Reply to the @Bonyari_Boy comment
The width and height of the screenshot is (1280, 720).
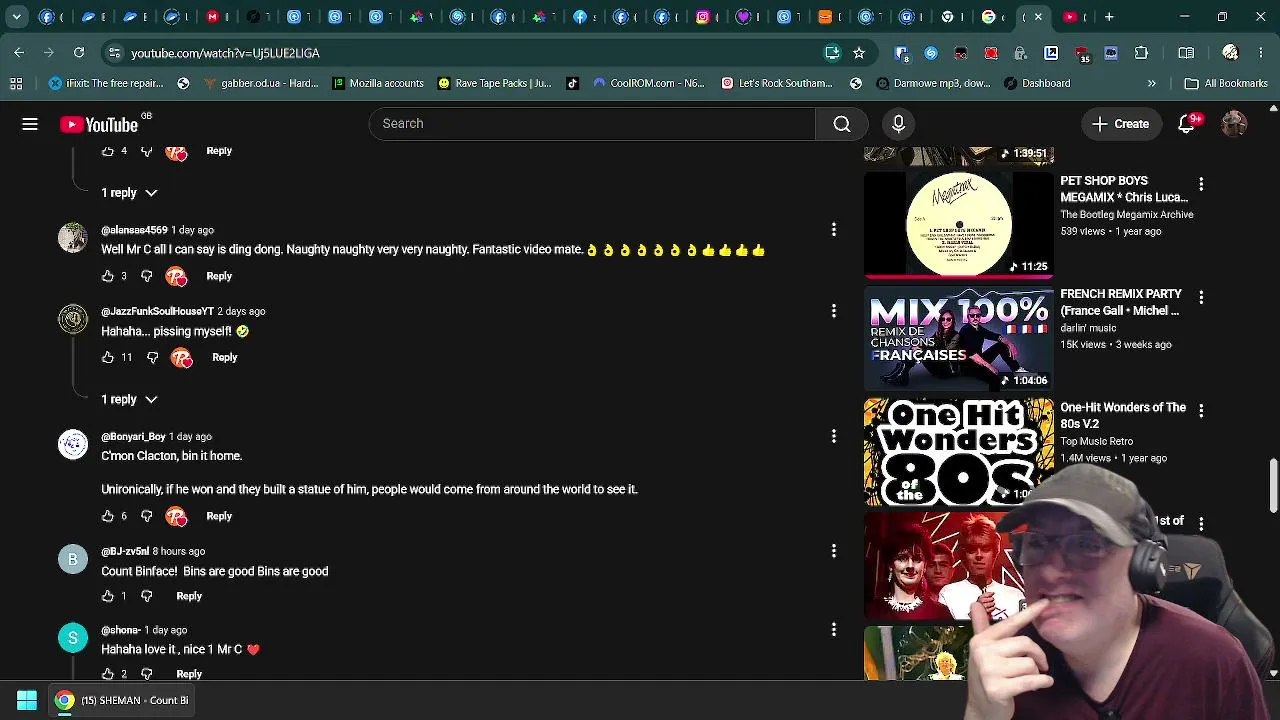click(219, 516)
